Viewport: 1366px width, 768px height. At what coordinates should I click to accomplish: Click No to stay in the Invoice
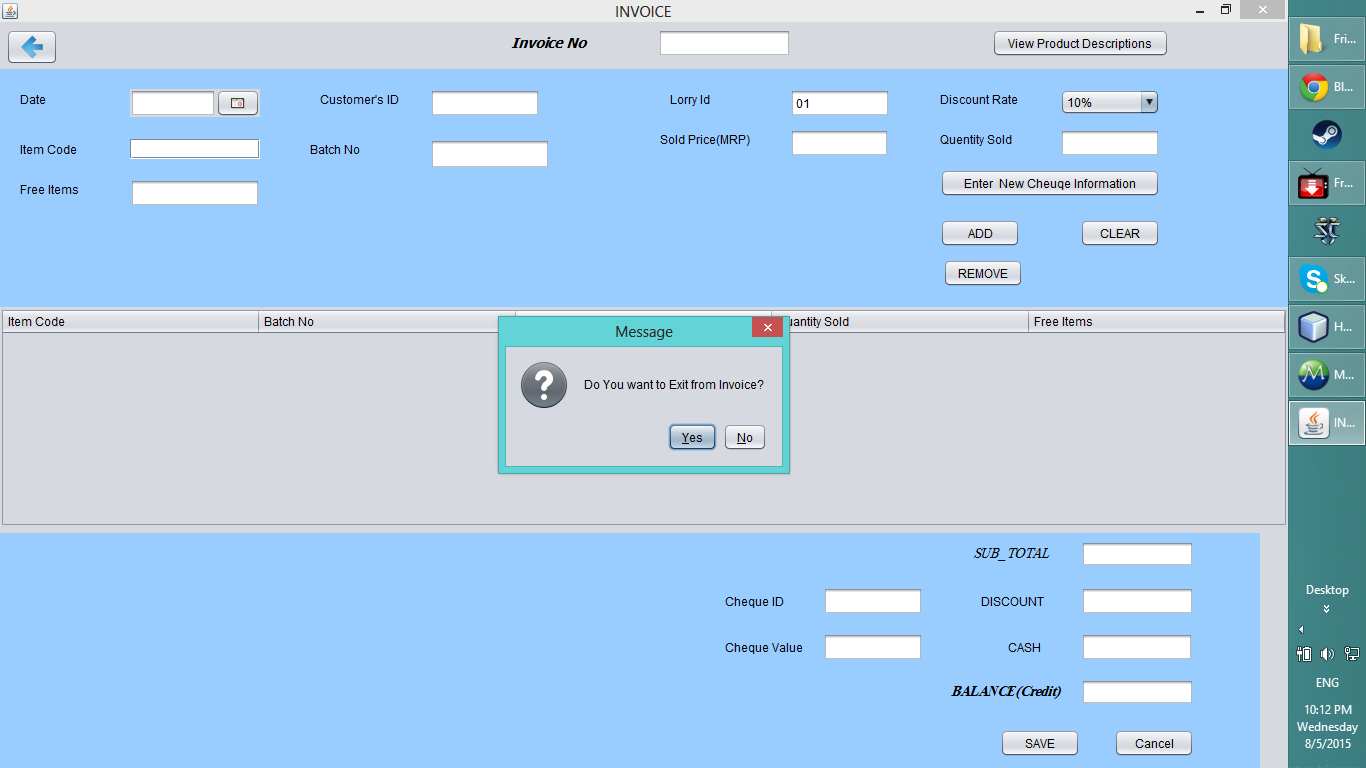744,437
